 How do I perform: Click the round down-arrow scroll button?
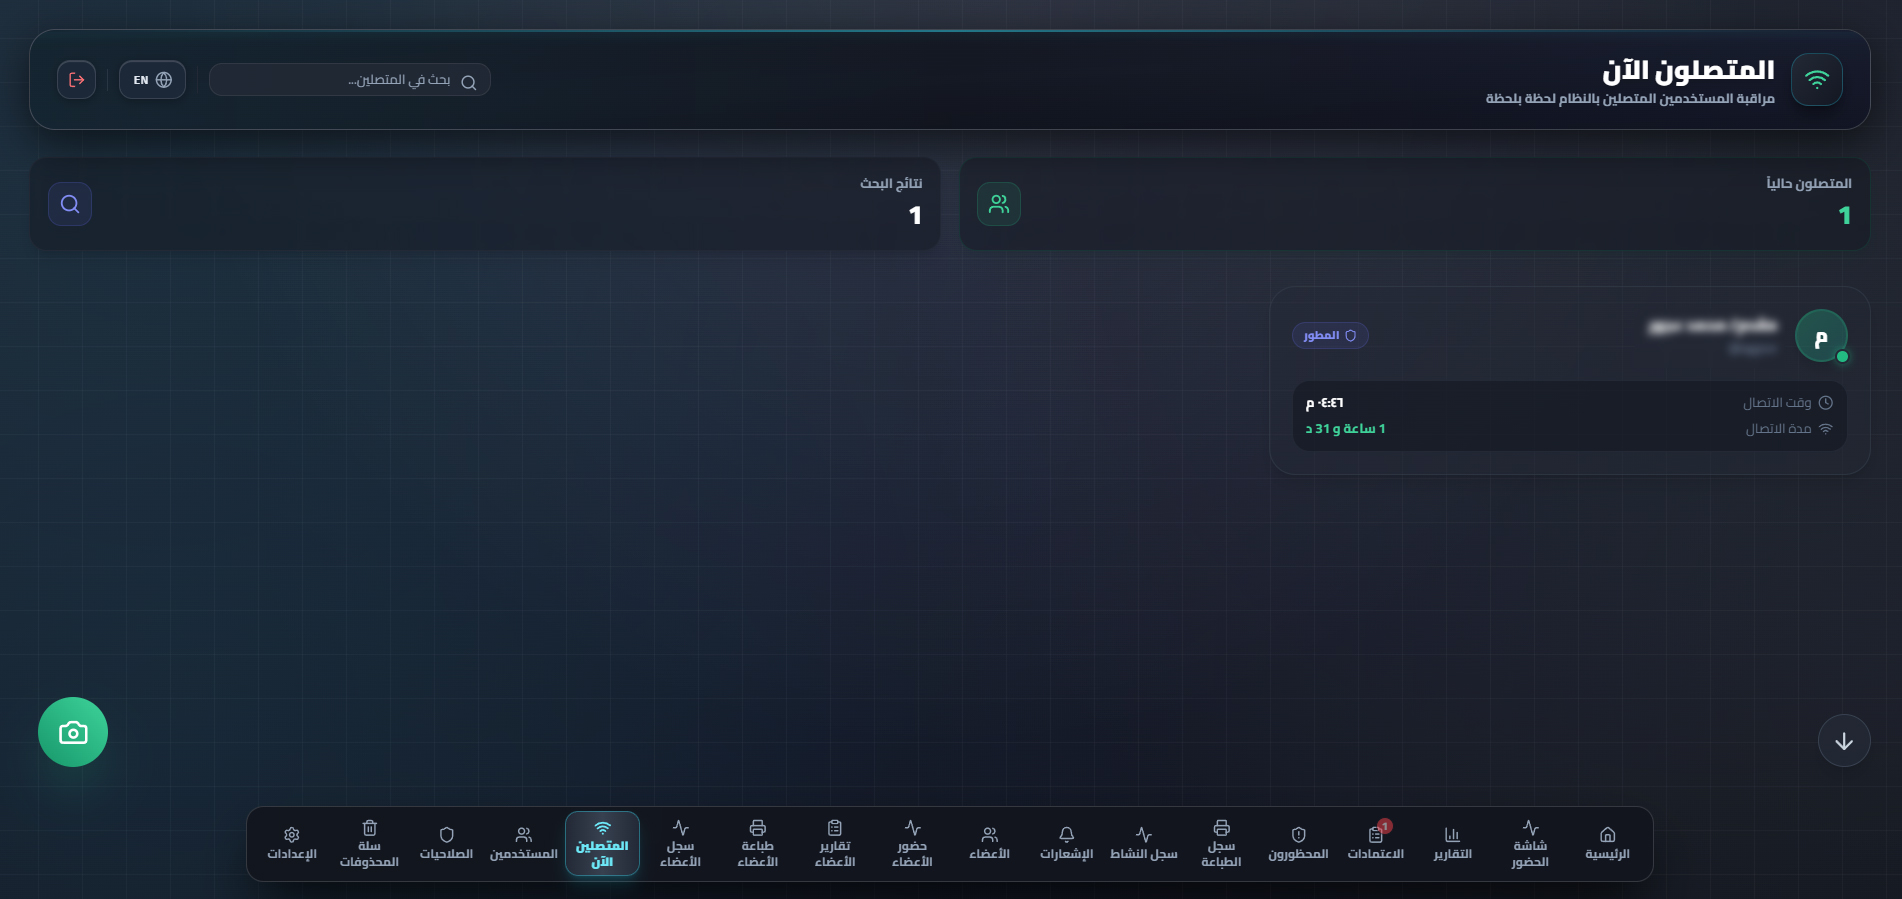tap(1844, 741)
